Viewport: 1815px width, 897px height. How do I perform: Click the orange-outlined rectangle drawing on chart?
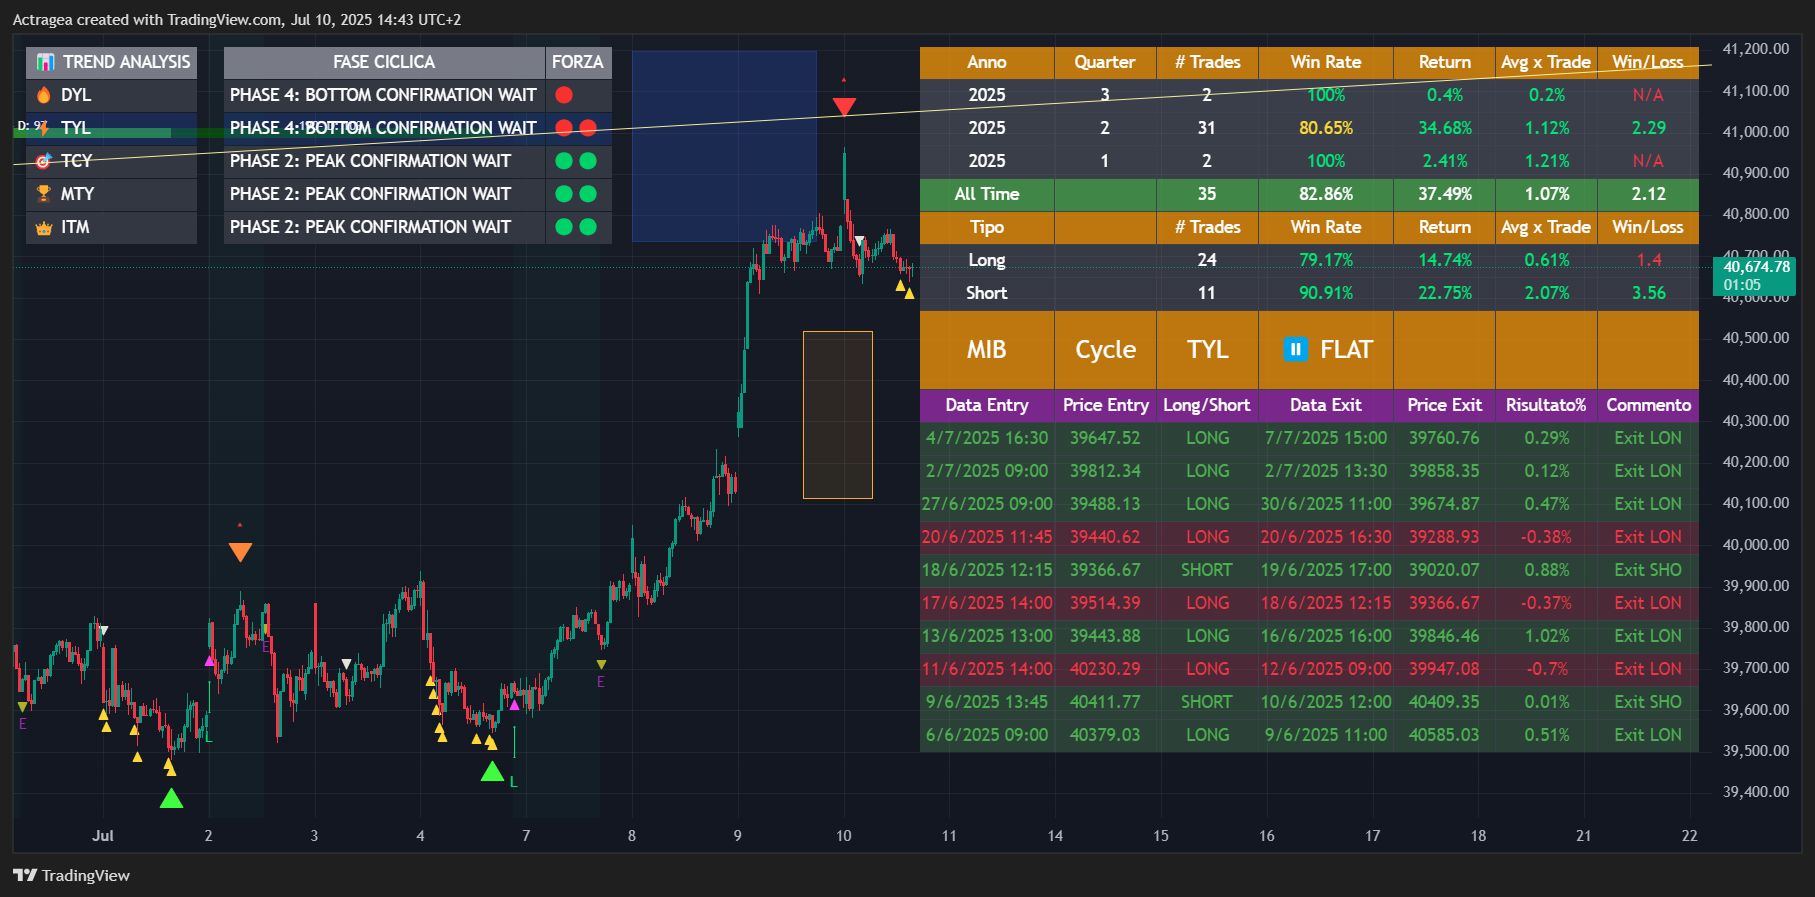pyautogui.click(x=838, y=414)
